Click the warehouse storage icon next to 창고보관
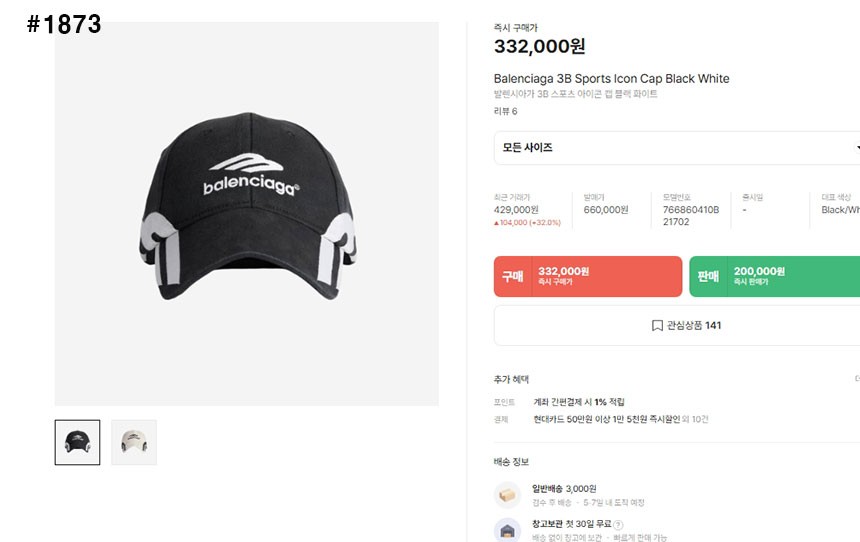The image size is (860, 542). click(x=507, y=530)
